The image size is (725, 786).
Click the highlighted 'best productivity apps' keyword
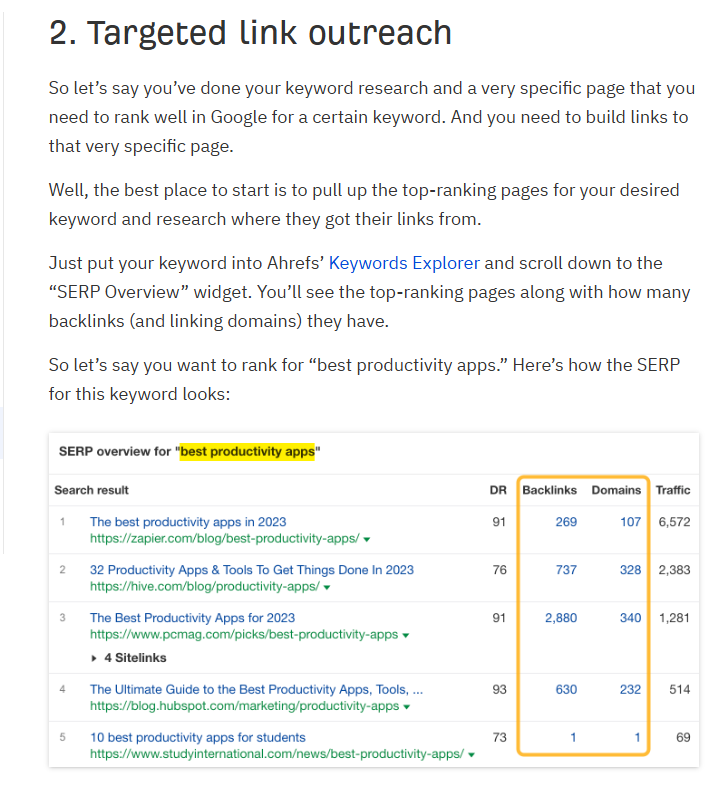tap(247, 452)
